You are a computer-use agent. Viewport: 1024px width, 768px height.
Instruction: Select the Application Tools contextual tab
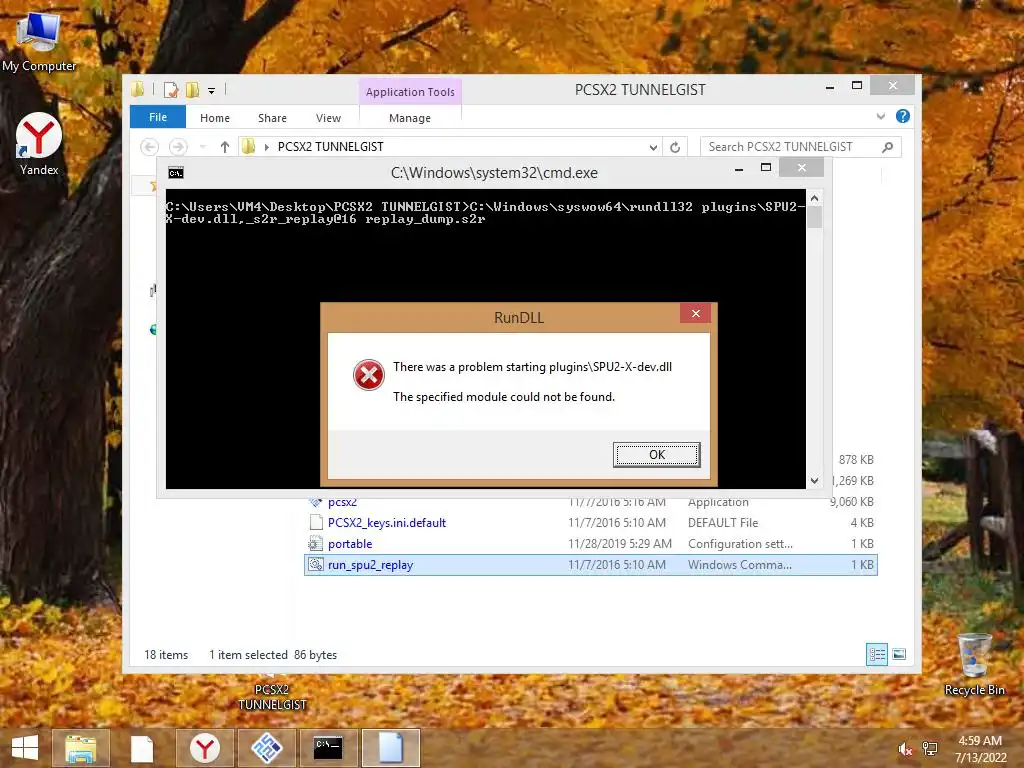(x=410, y=92)
